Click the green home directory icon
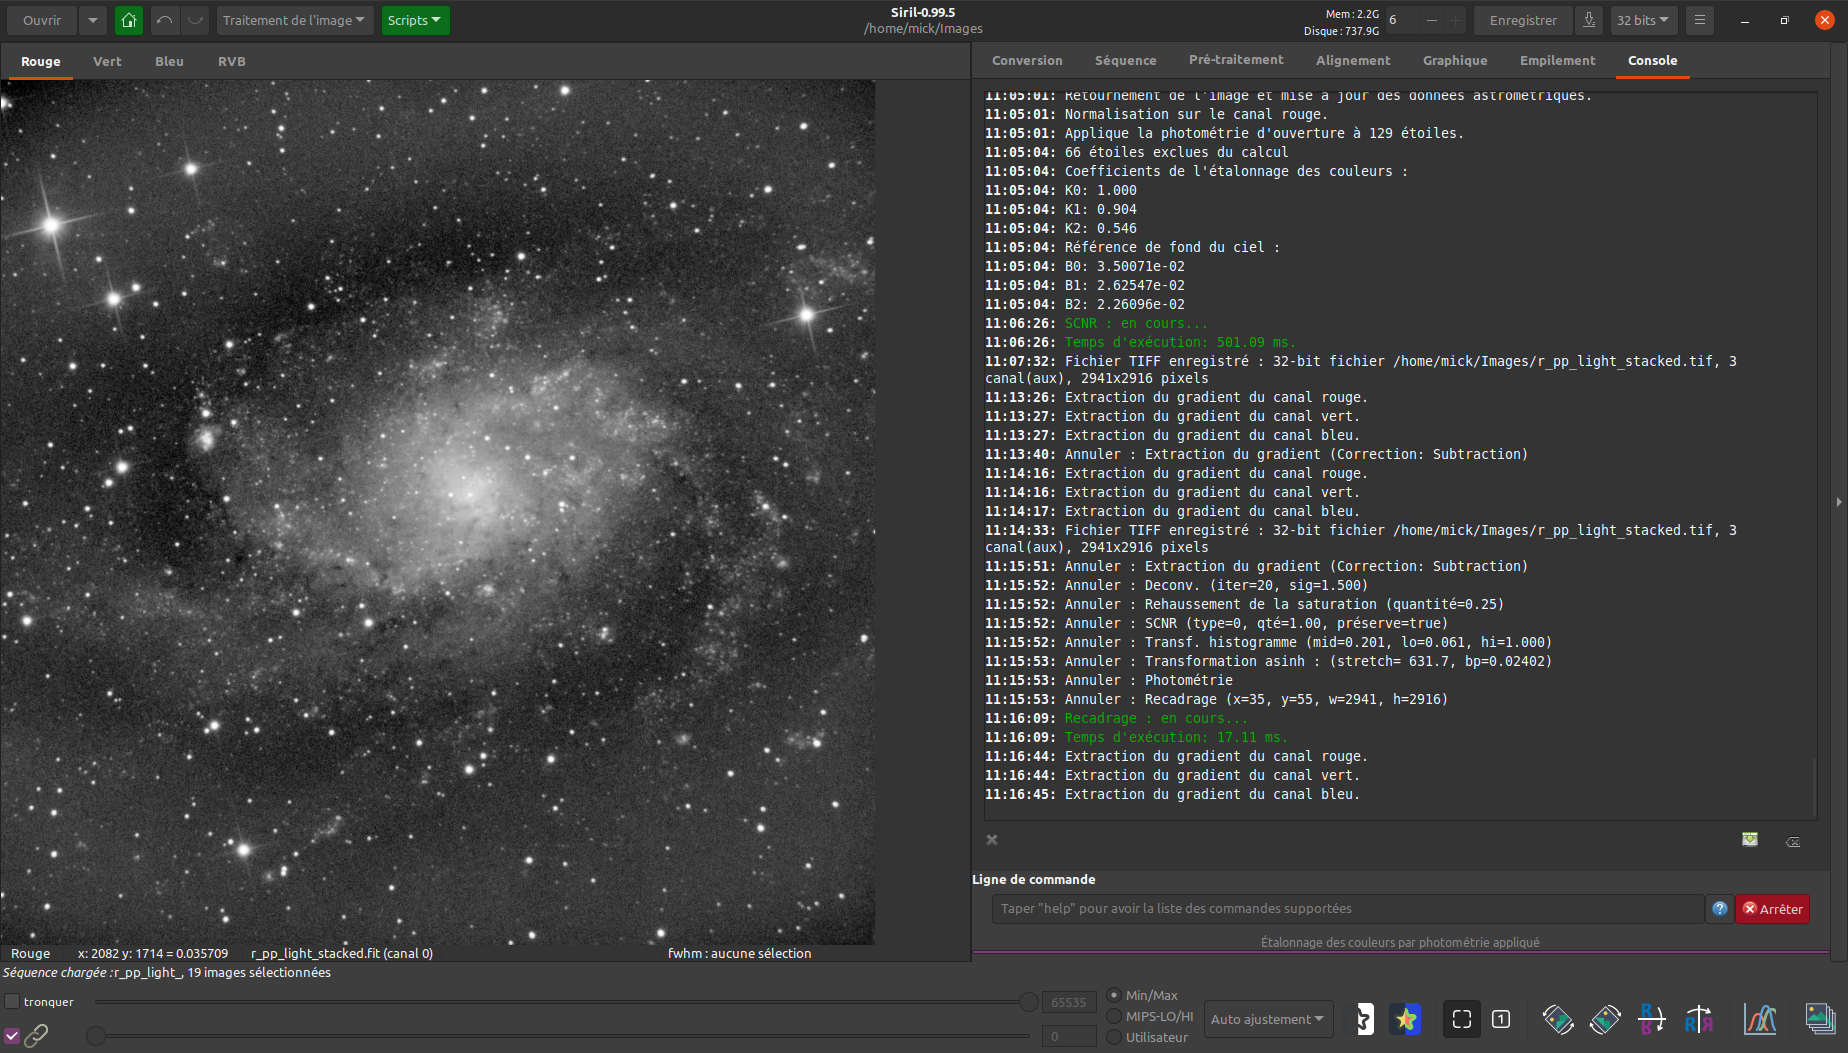The height and width of the screenshot is (1053, 1848). click(x=129, y=20)
